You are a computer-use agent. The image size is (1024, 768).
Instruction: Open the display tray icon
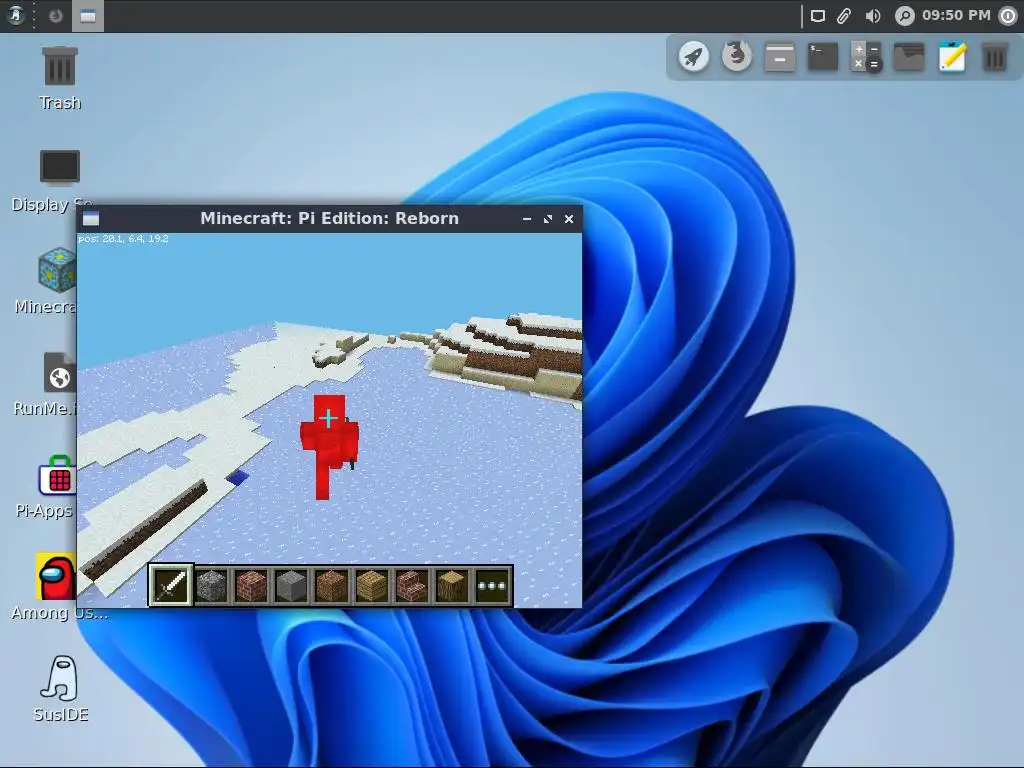point(818,16)
